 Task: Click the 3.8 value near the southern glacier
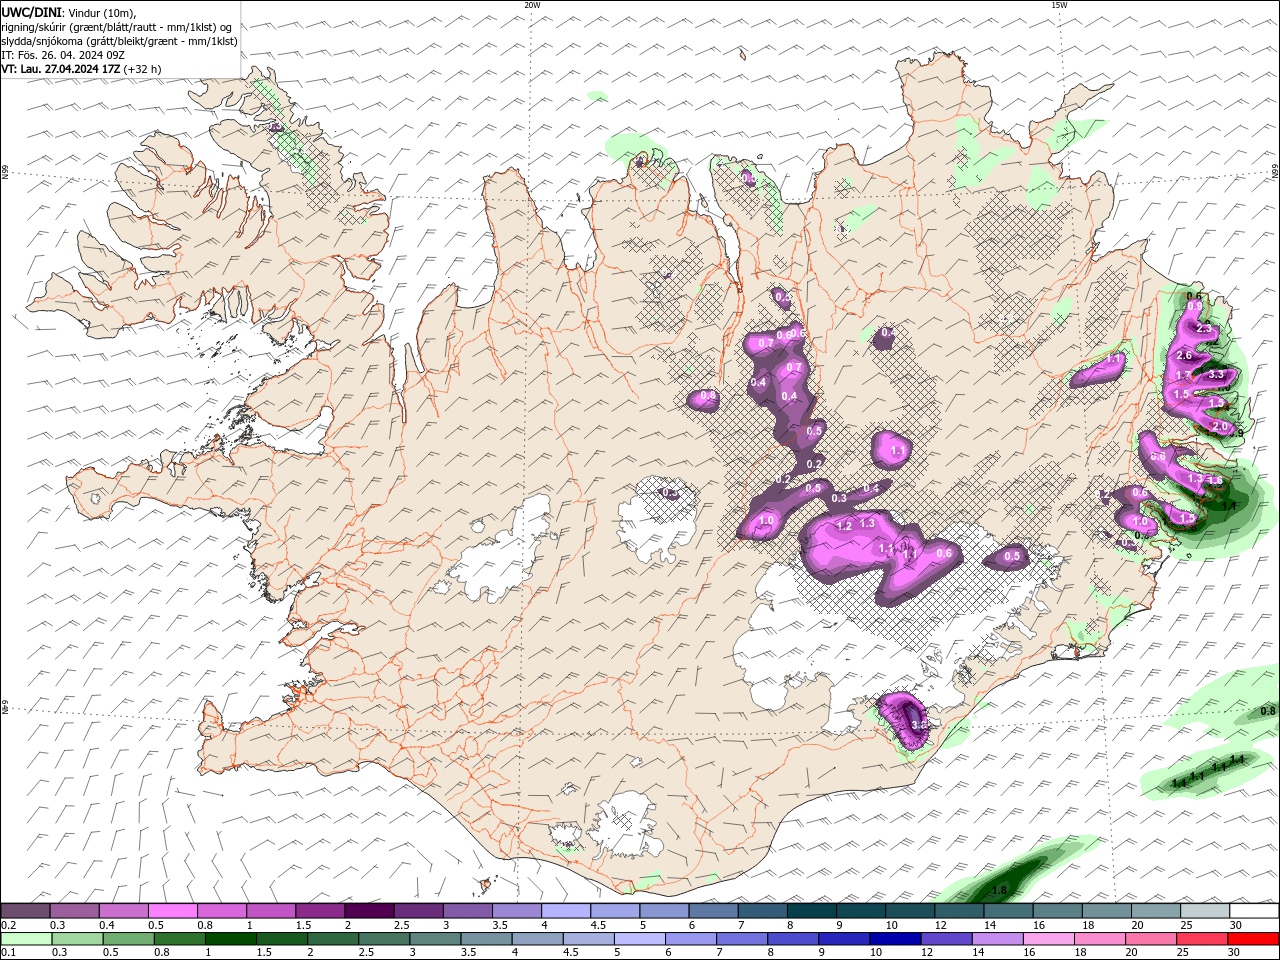[920, 725]
